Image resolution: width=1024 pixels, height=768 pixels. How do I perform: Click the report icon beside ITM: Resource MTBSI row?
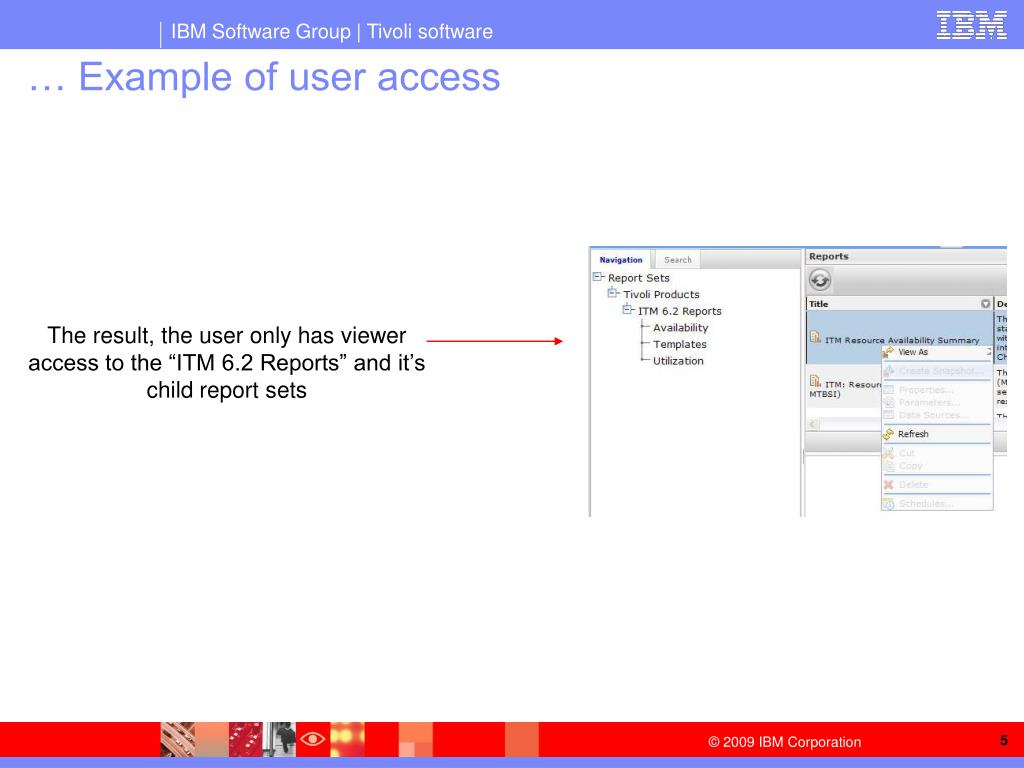point(815,381)
